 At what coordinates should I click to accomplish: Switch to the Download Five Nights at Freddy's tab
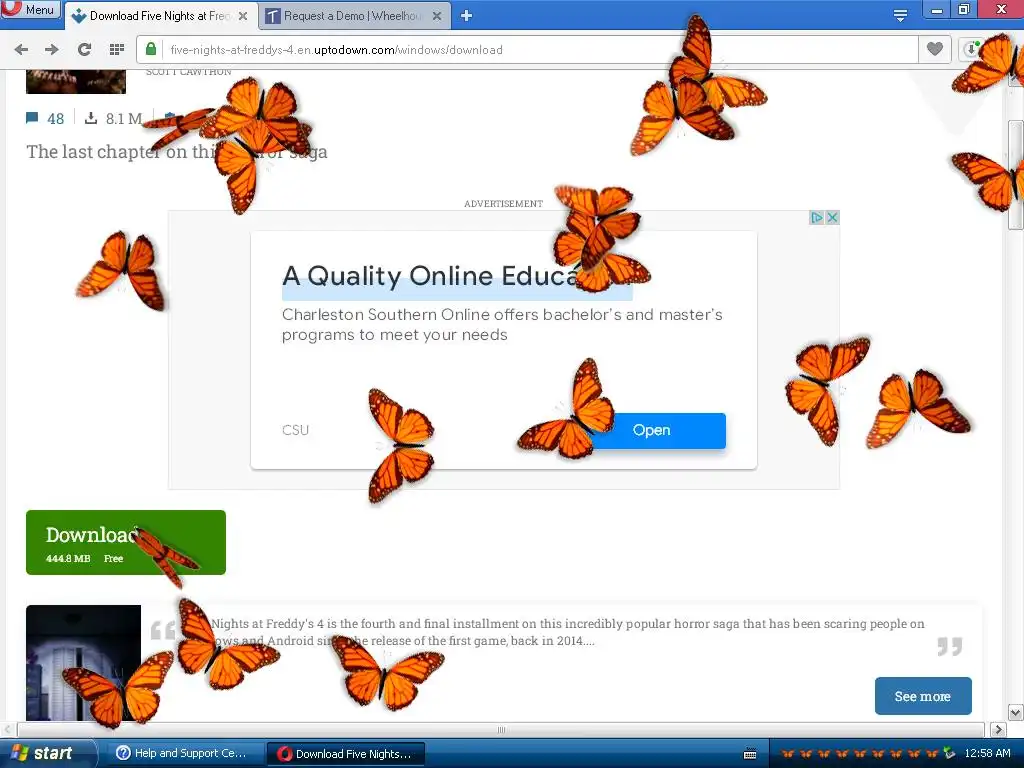[160, 16]
